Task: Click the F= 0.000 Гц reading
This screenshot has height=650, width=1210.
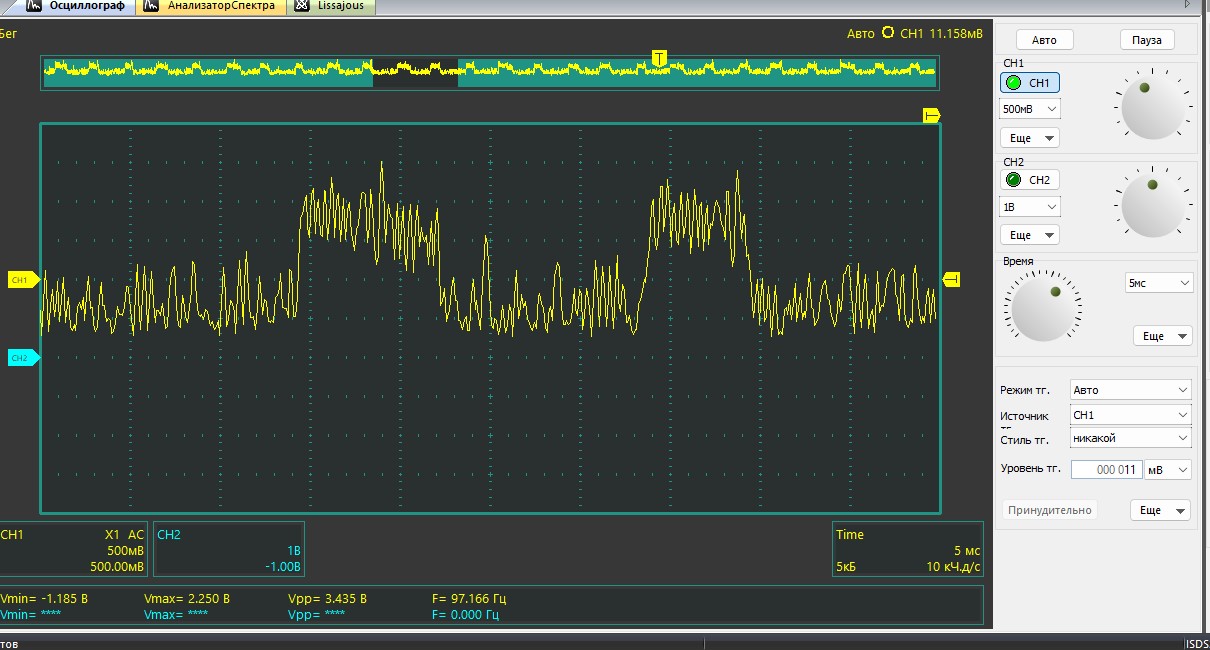Action: pyautogui.click(x=465, y=614)
